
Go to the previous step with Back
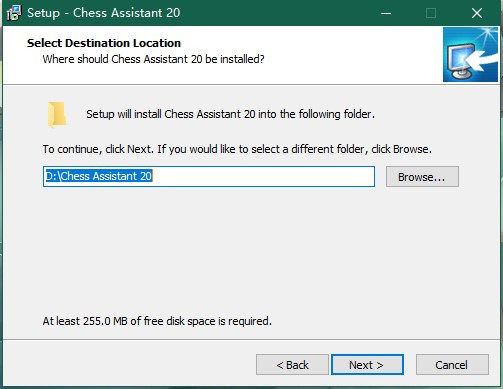(292, 365)
